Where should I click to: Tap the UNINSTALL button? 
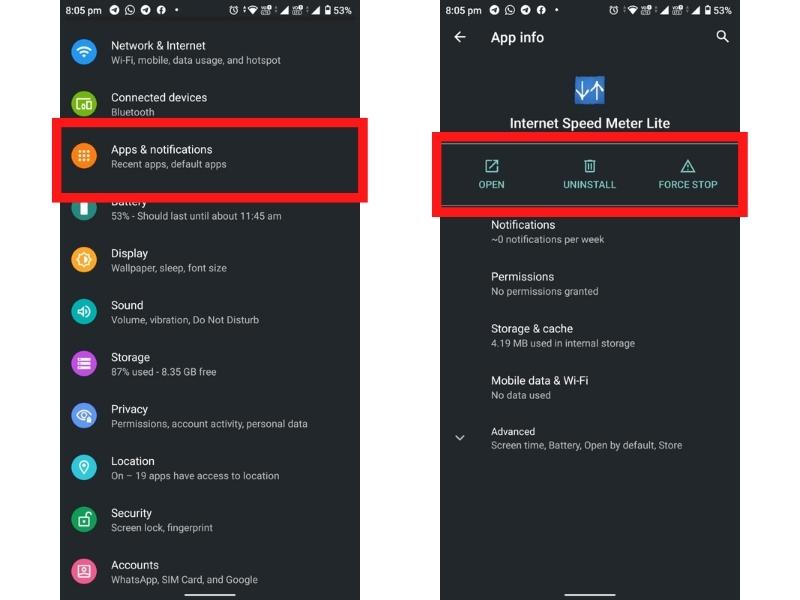[x=589, y=174]
